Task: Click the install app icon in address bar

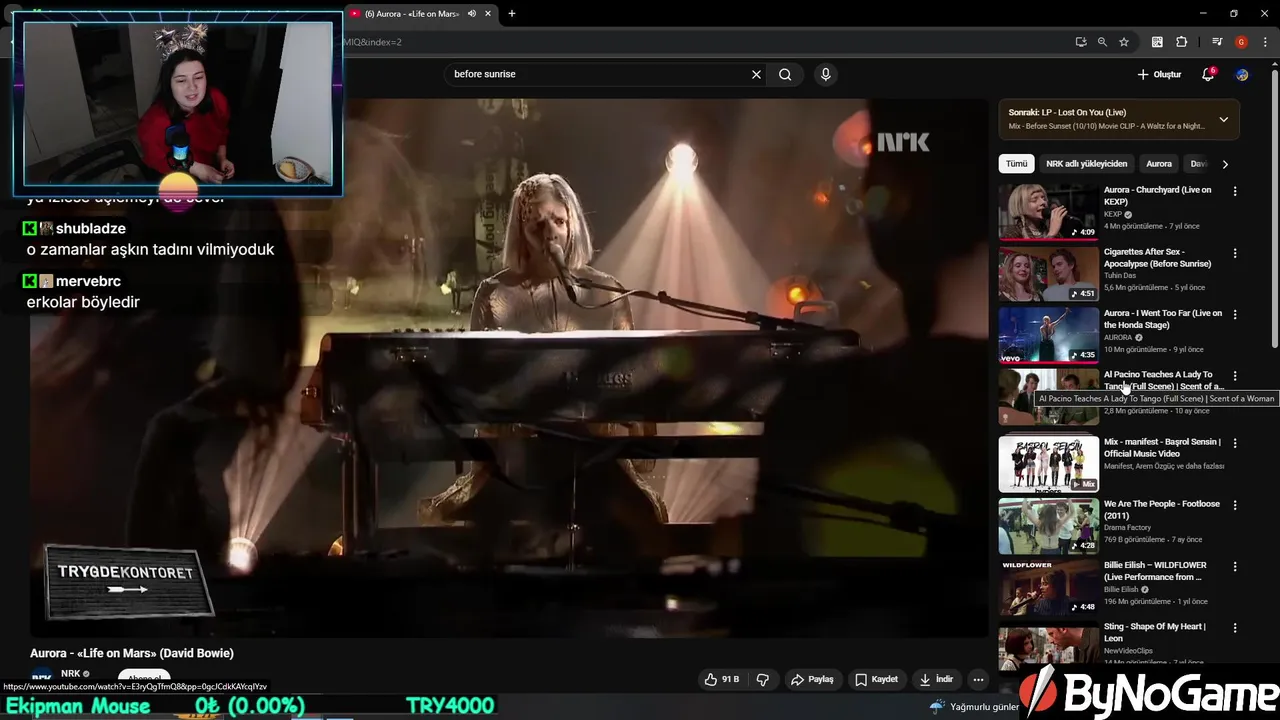Action: [x=1081, y=42]
